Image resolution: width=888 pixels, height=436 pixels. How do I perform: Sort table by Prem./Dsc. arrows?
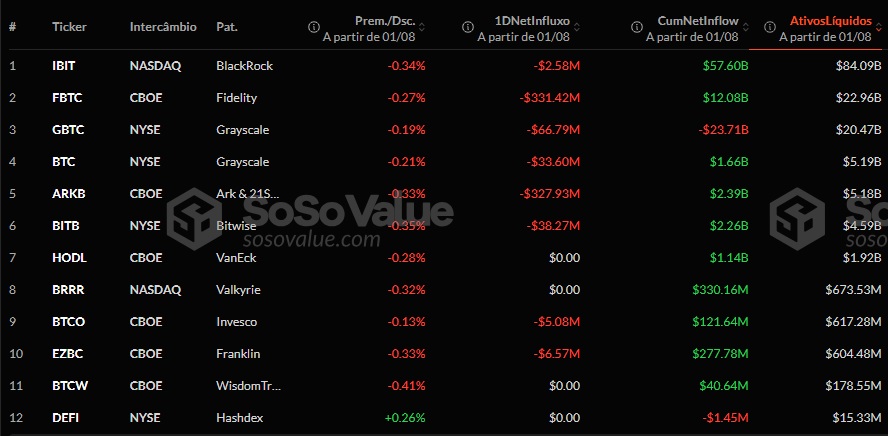click(x=421, y=27)
